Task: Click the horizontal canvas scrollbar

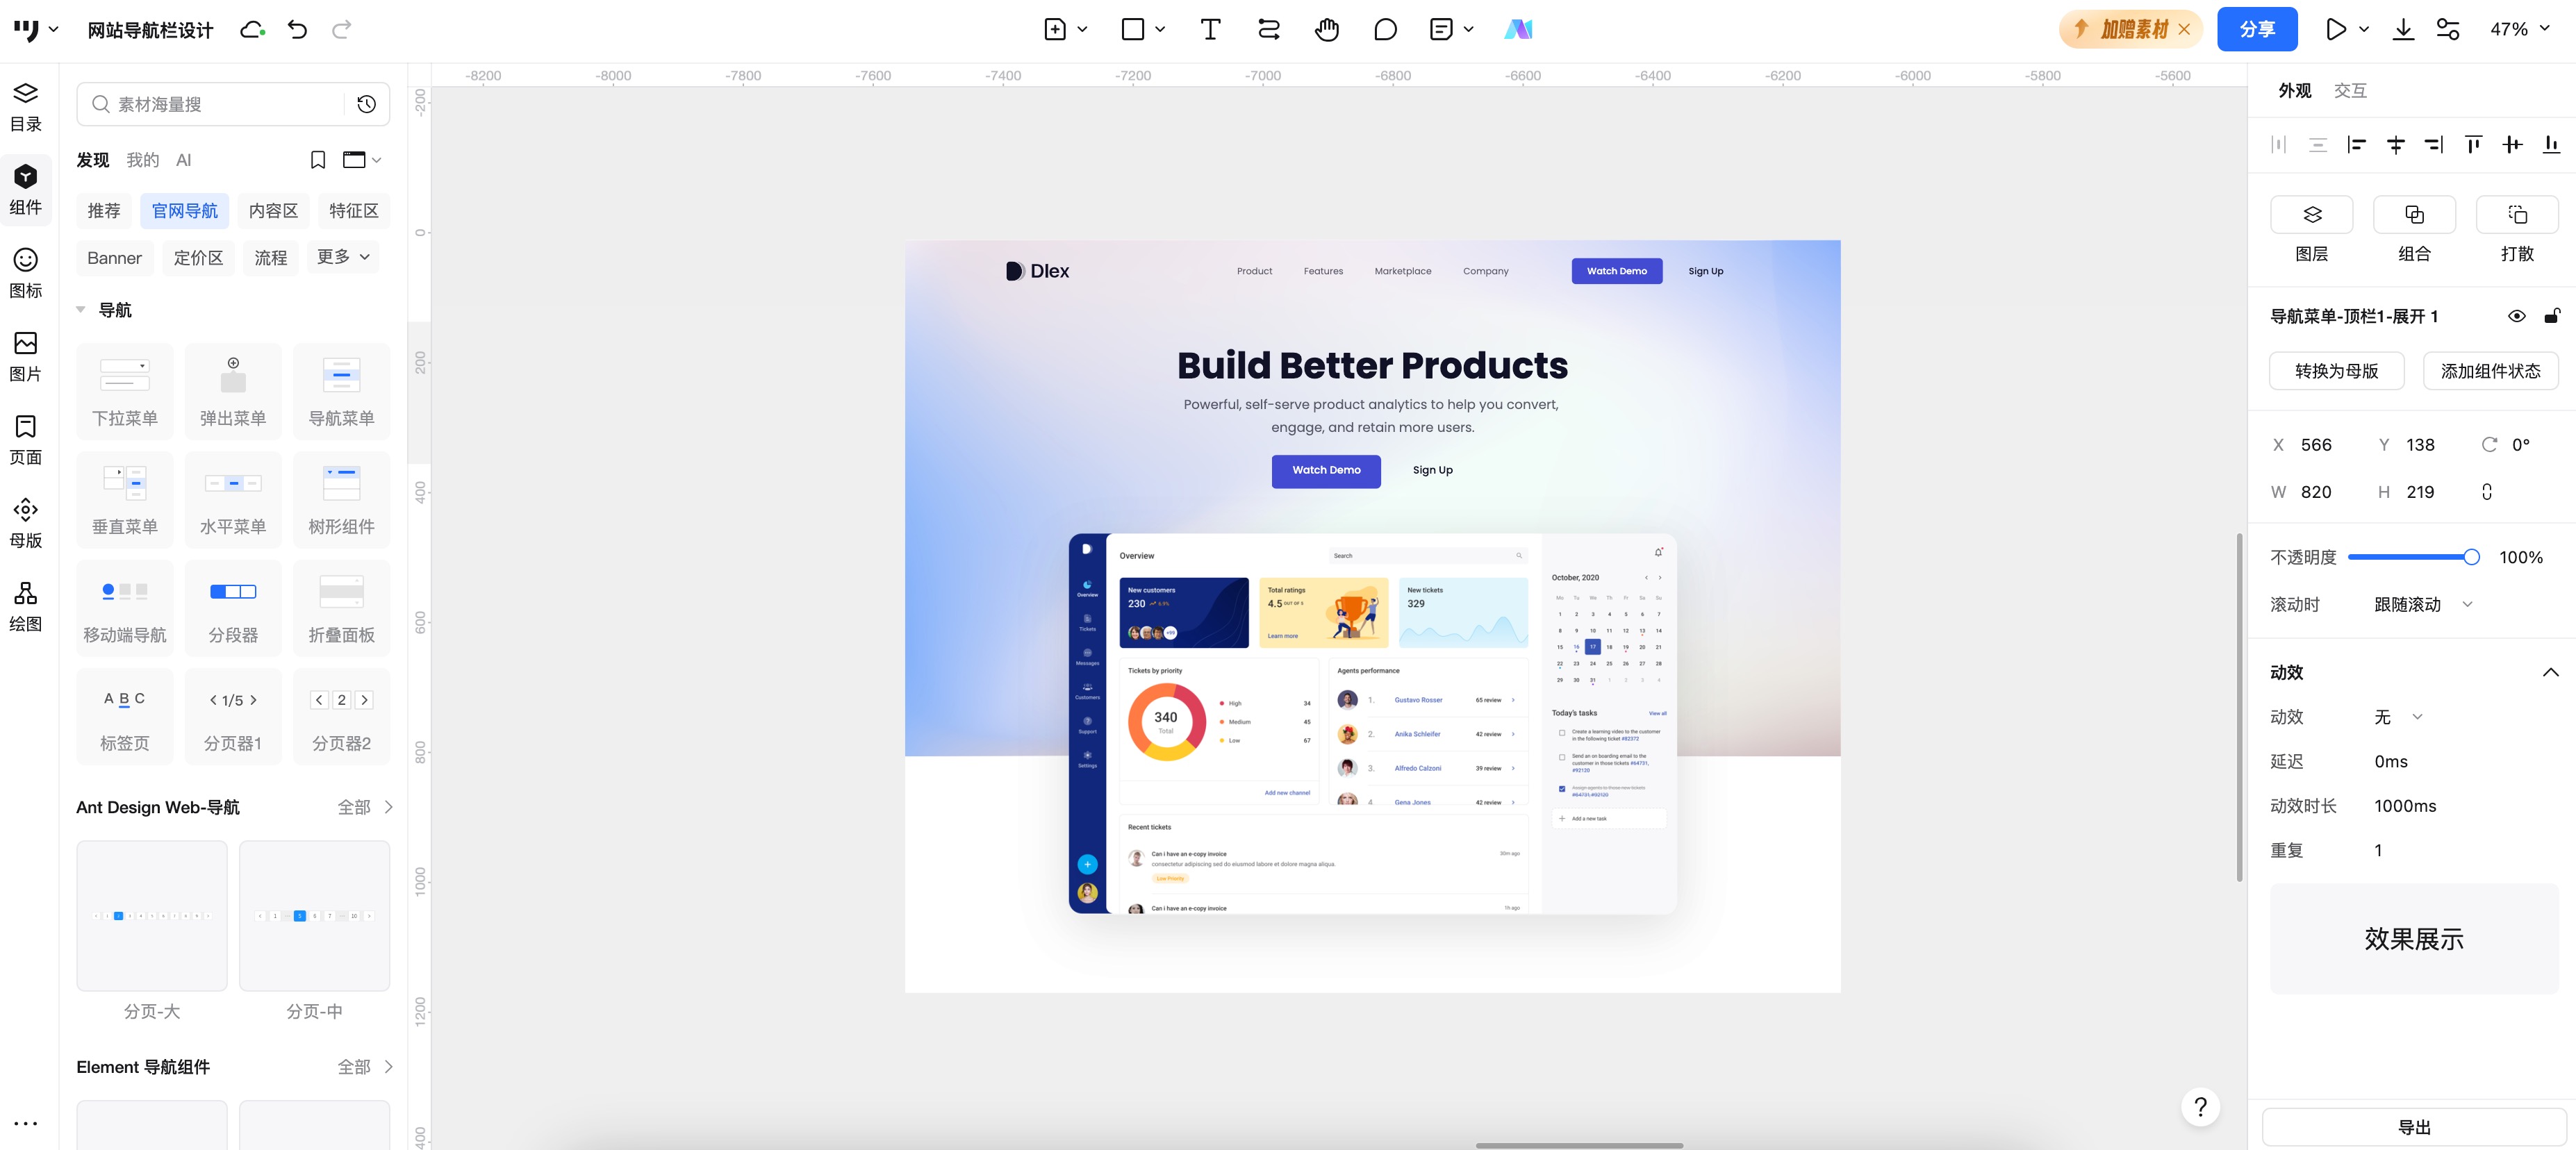Action: (1579, 1145)
